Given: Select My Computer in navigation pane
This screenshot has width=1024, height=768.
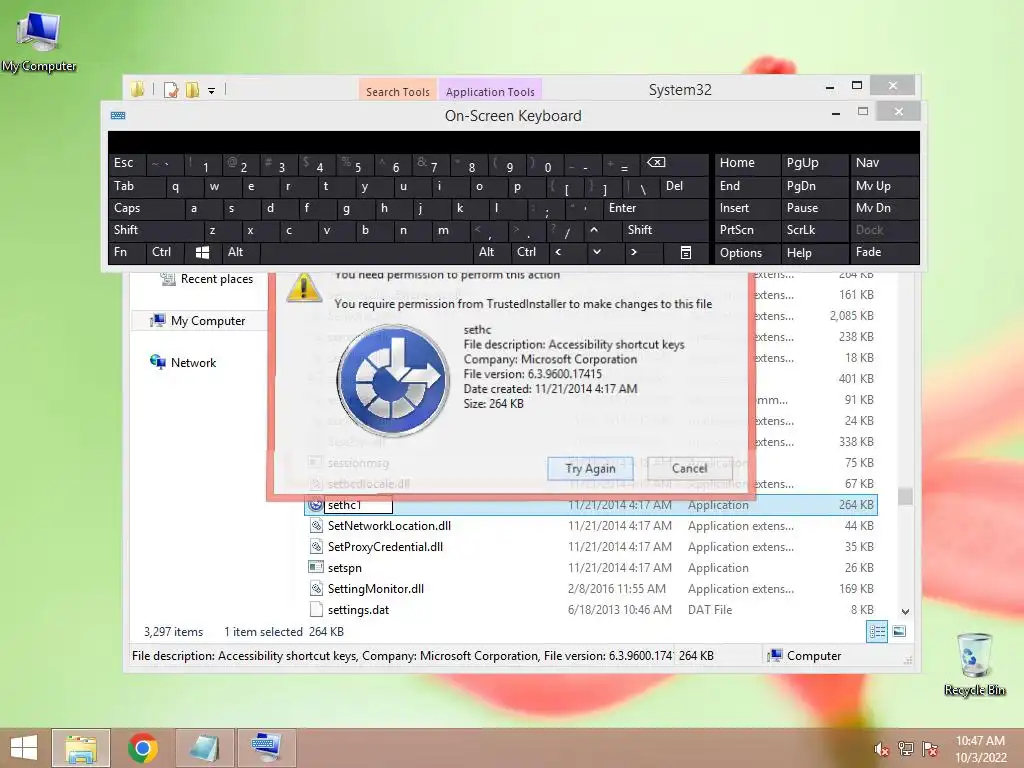Looking at the screenshot, I should pos(208,321).
